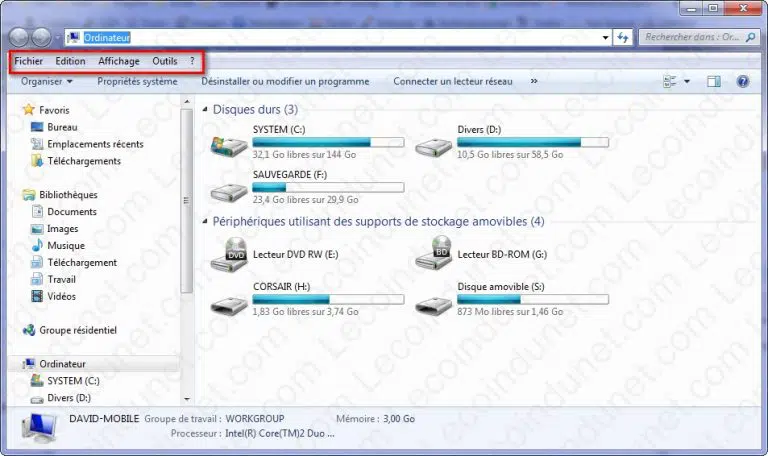Click the Musique note icon
Viewport: 768px width, 456px height.
coord(37,245)
